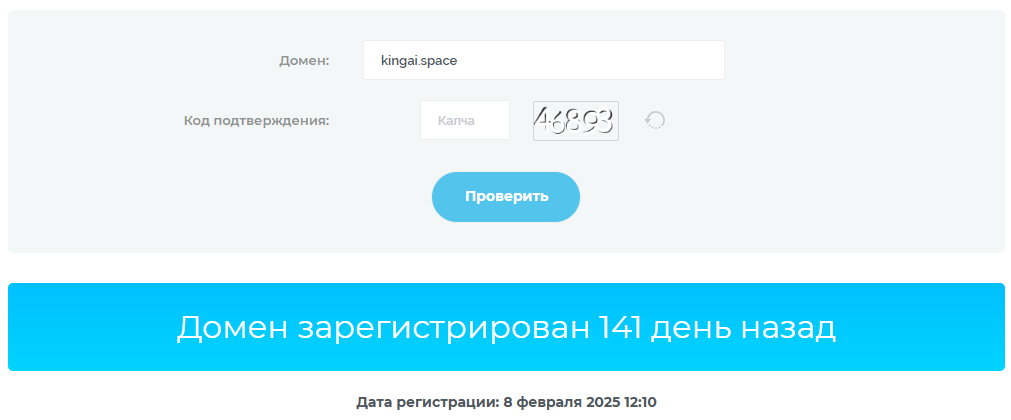Image resolution: width=1011 pixels, height=420 pixels.
Task: Click the captcha image showing 46893
Action: click(x=576, y=121)
